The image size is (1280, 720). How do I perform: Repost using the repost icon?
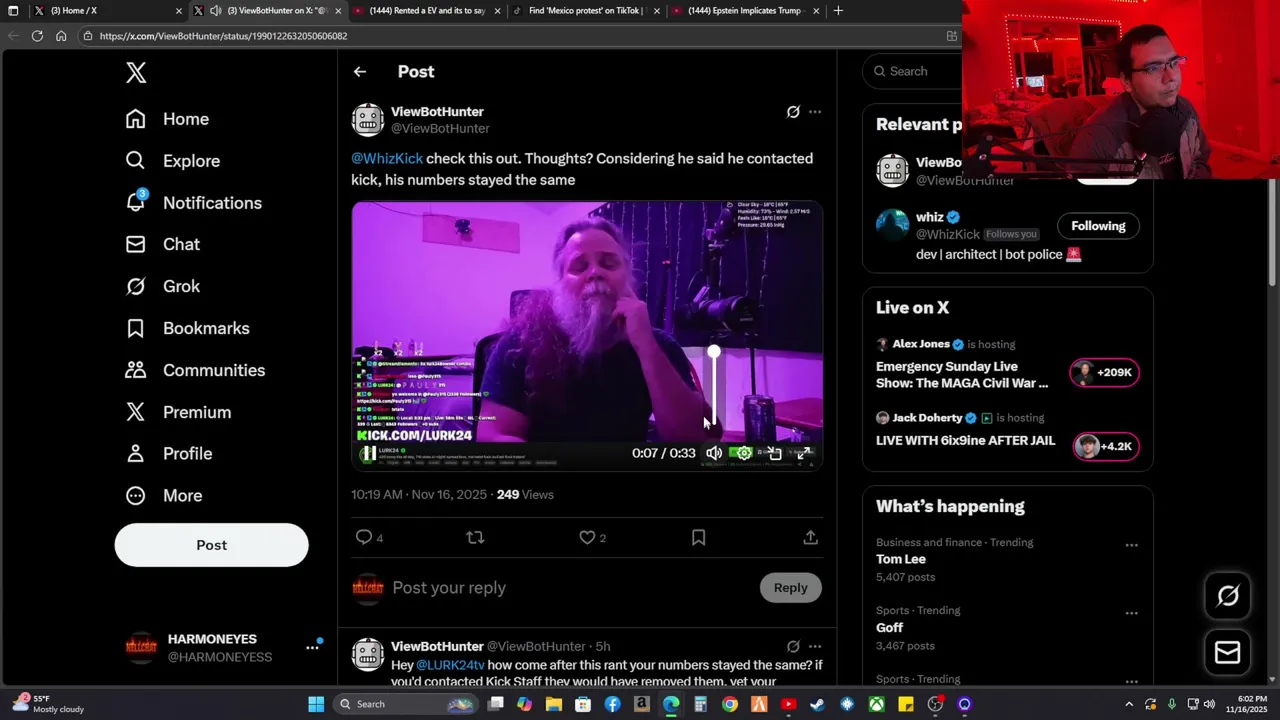pyautogui.click(x=475, y=537)
